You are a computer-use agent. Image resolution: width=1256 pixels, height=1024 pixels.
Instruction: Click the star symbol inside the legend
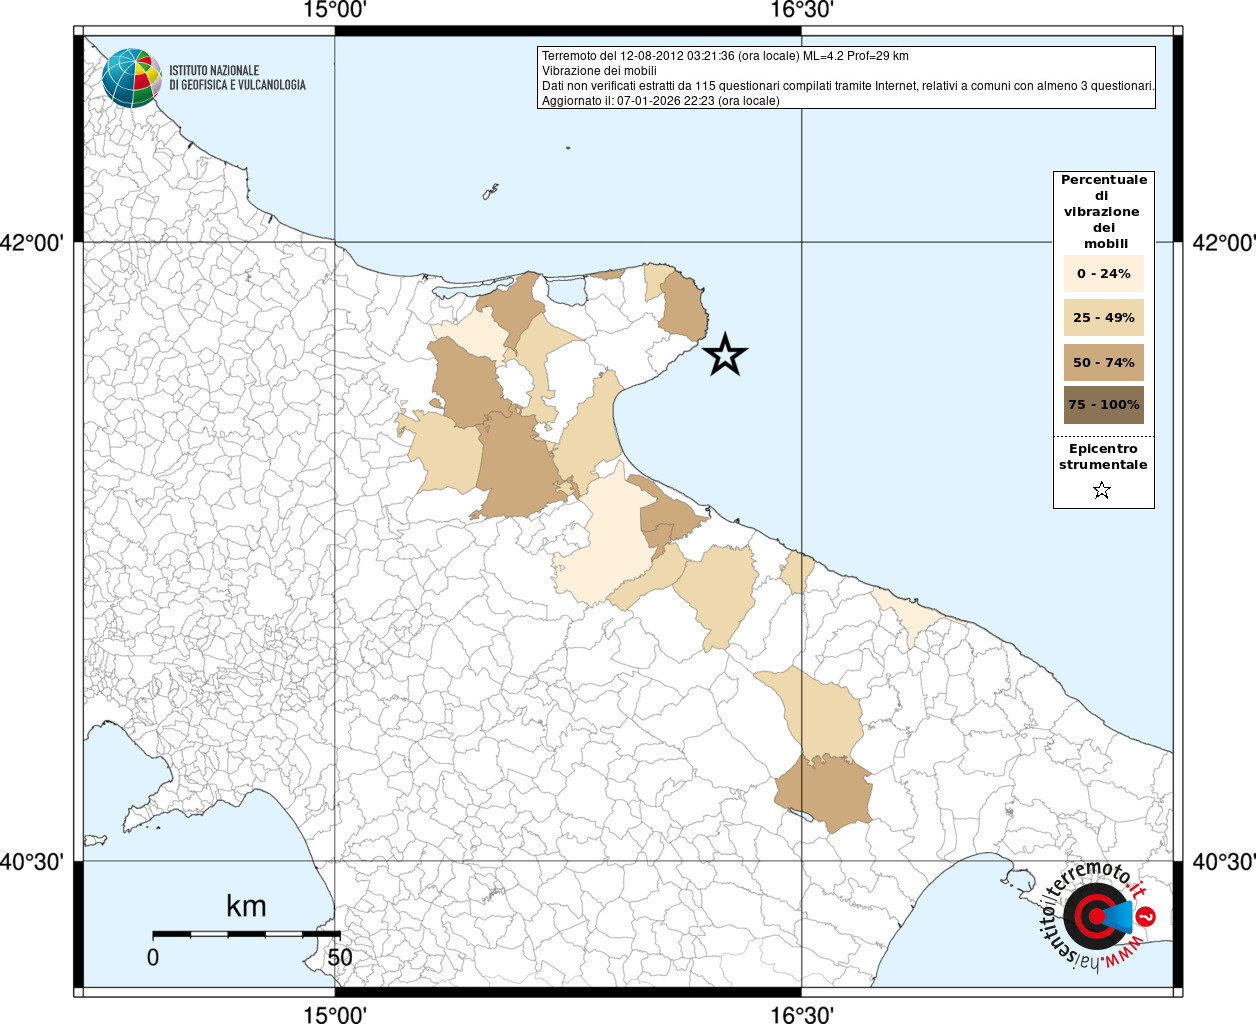(1102, 490)
